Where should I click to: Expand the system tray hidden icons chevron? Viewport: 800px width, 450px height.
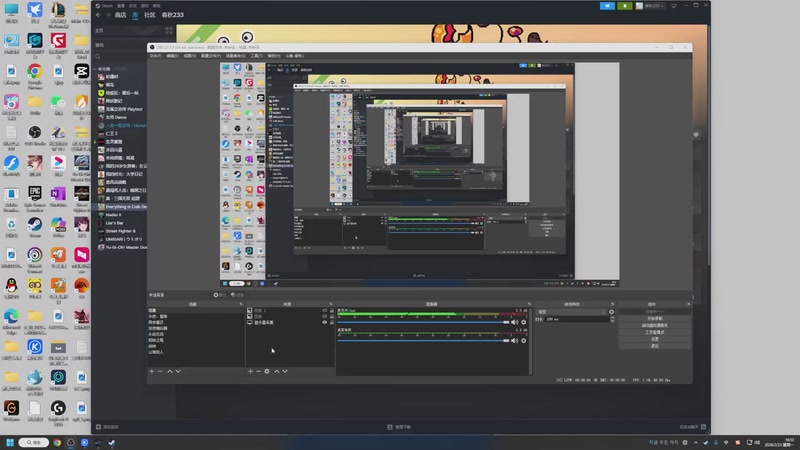(695, 442)
